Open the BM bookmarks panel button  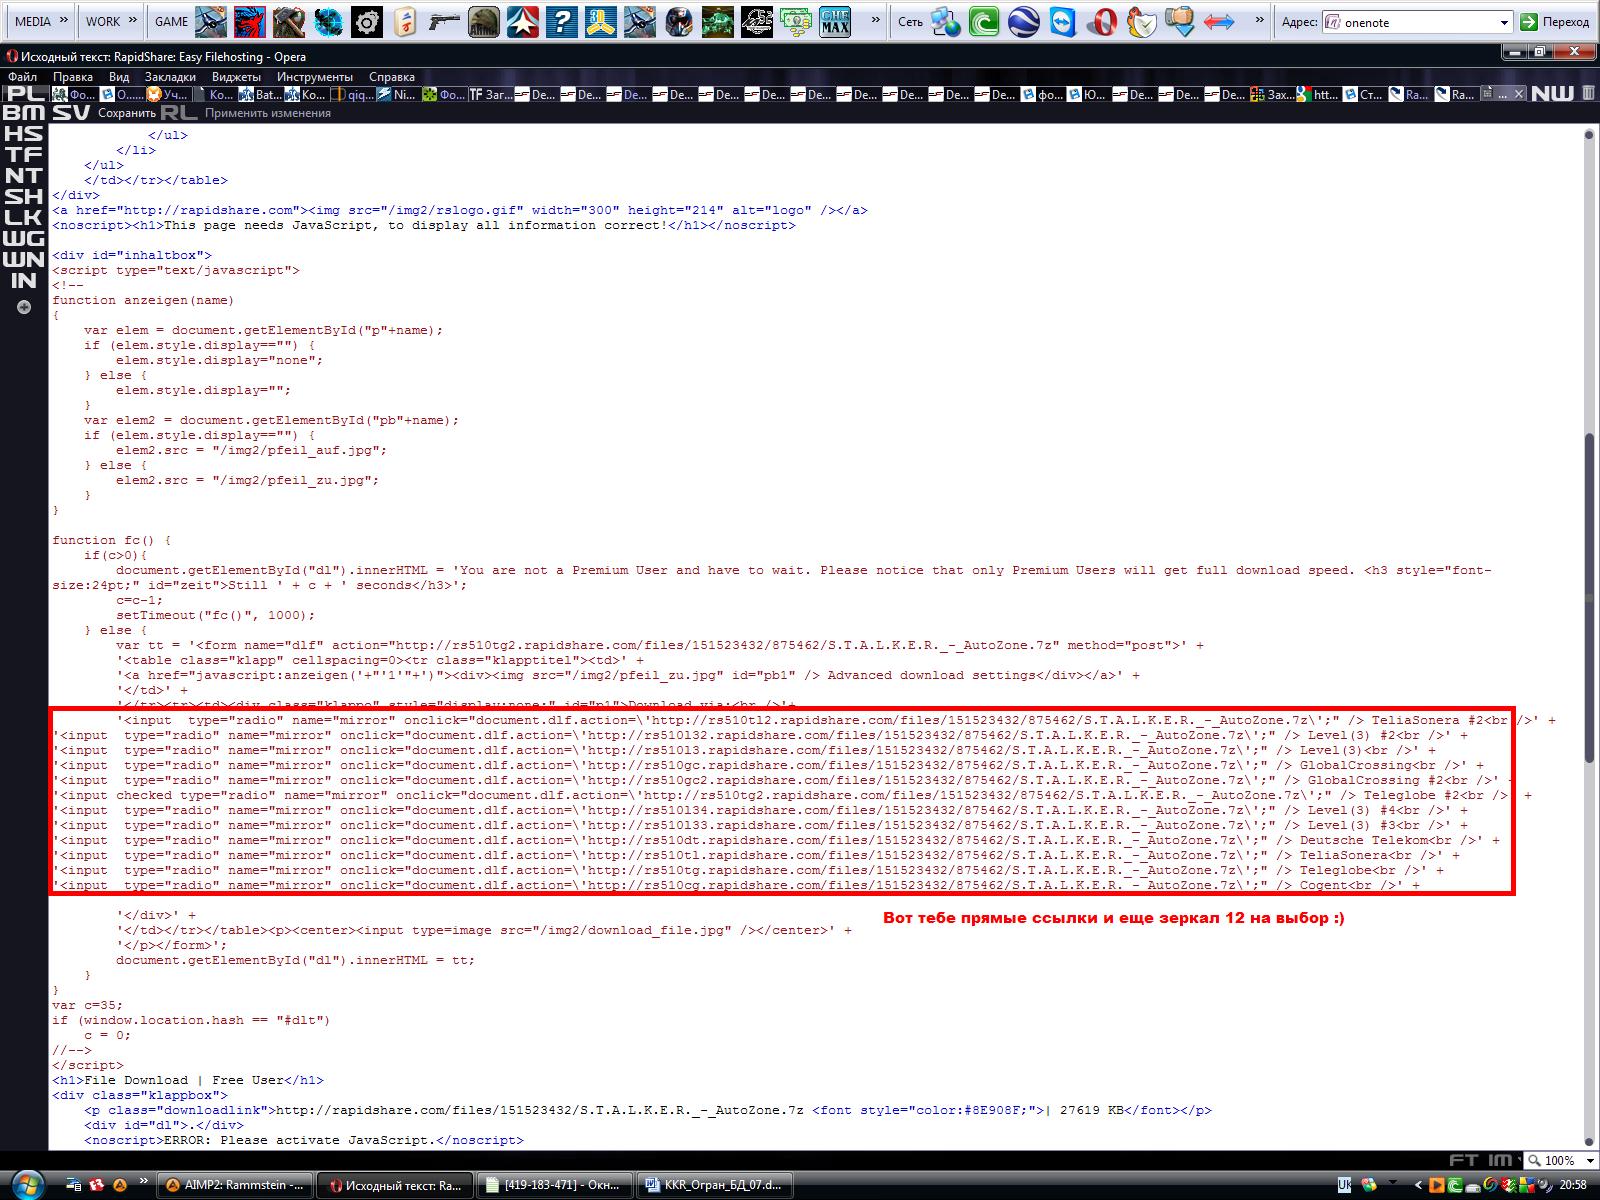[24, 113]
